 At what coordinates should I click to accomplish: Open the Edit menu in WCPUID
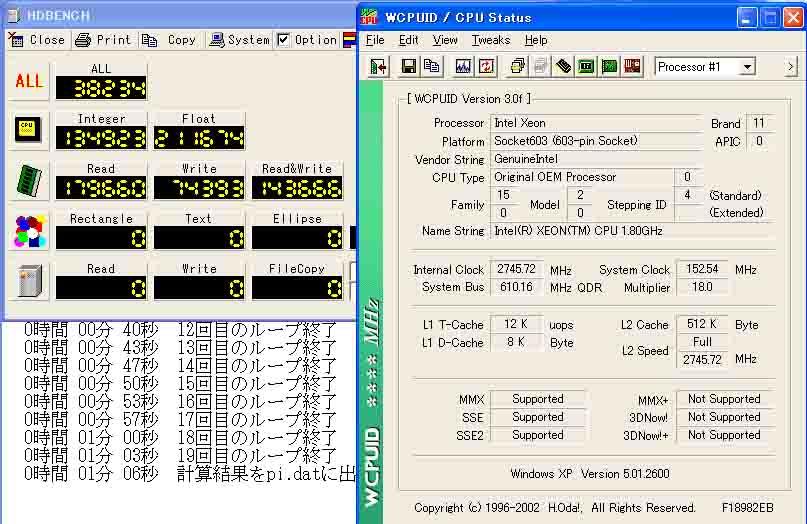408,40
